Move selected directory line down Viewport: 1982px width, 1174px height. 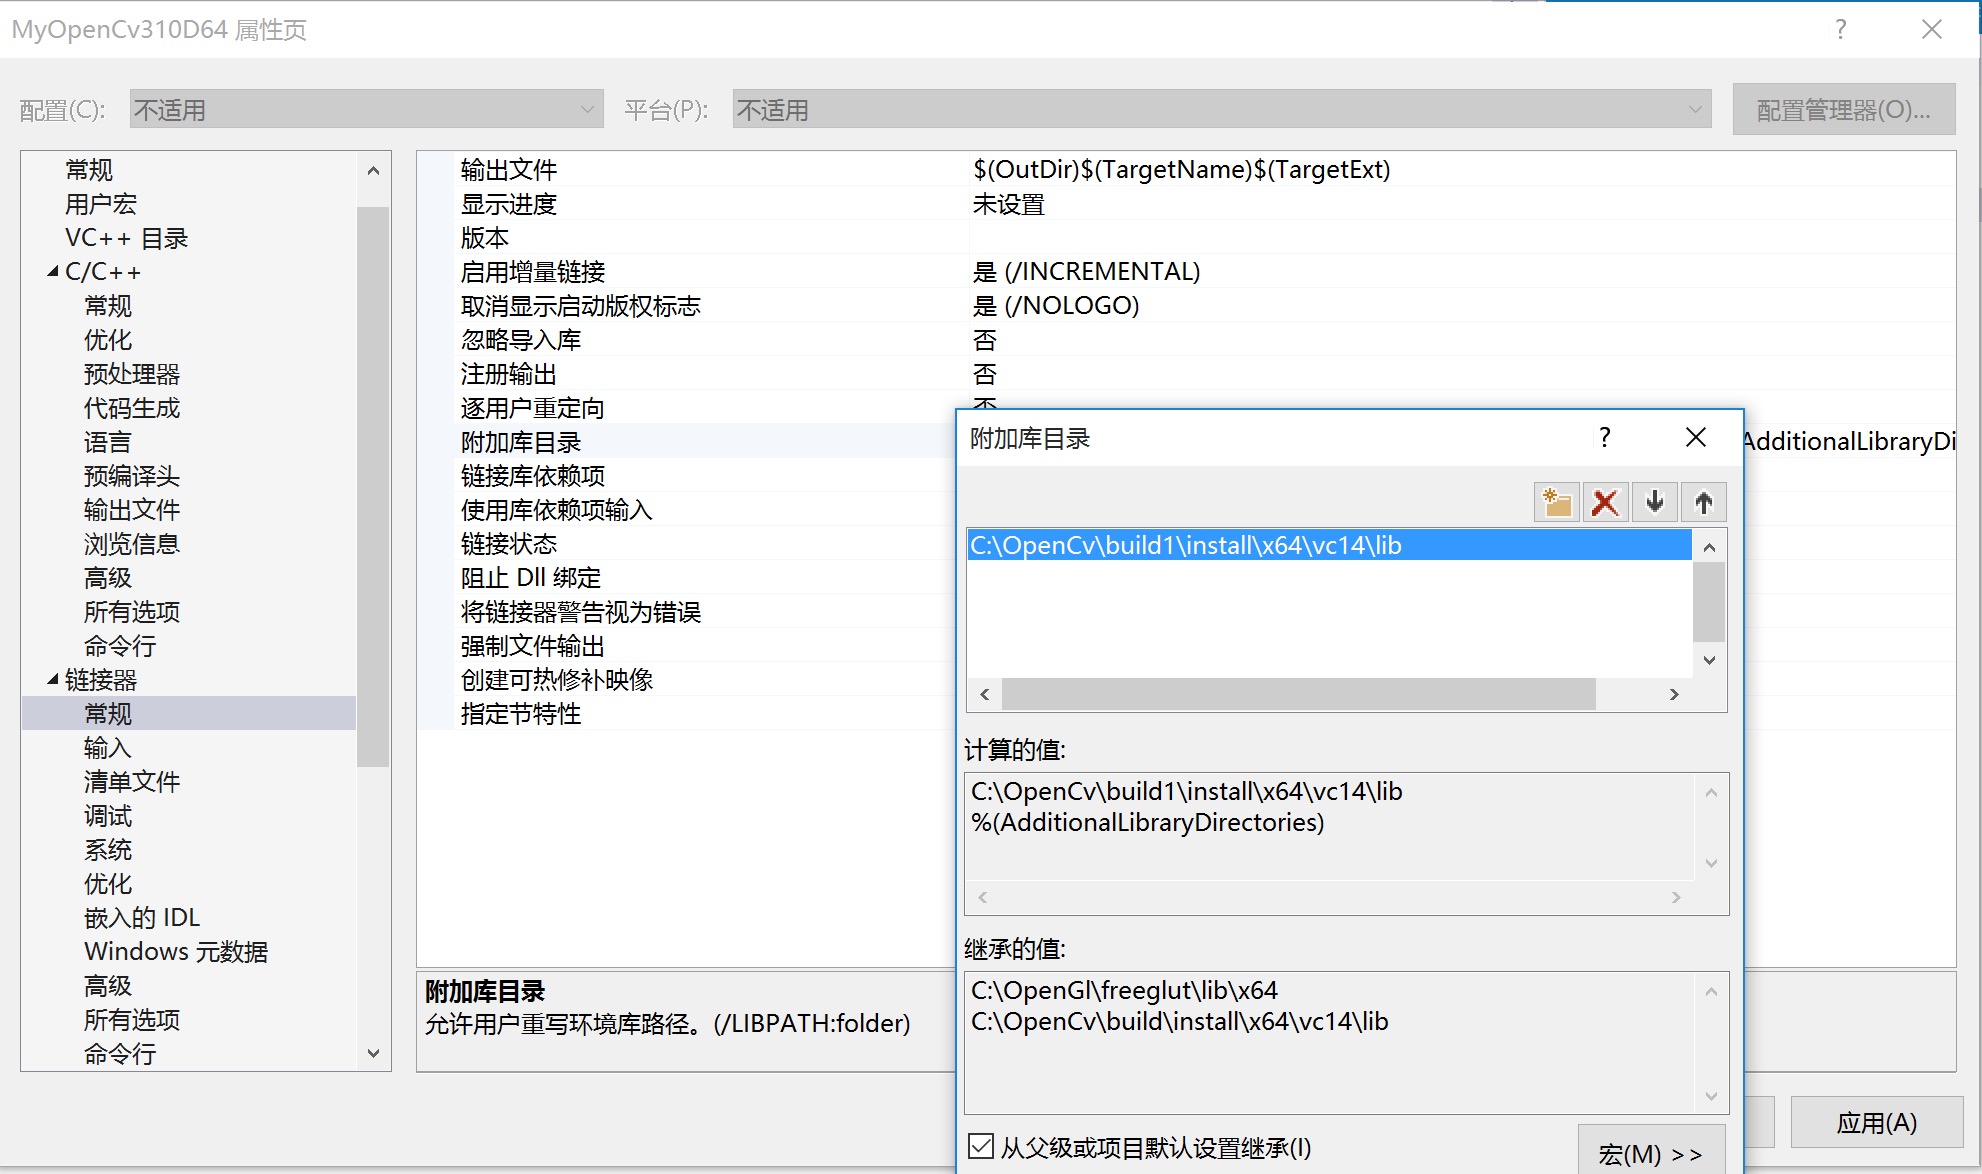(1655, 502)
